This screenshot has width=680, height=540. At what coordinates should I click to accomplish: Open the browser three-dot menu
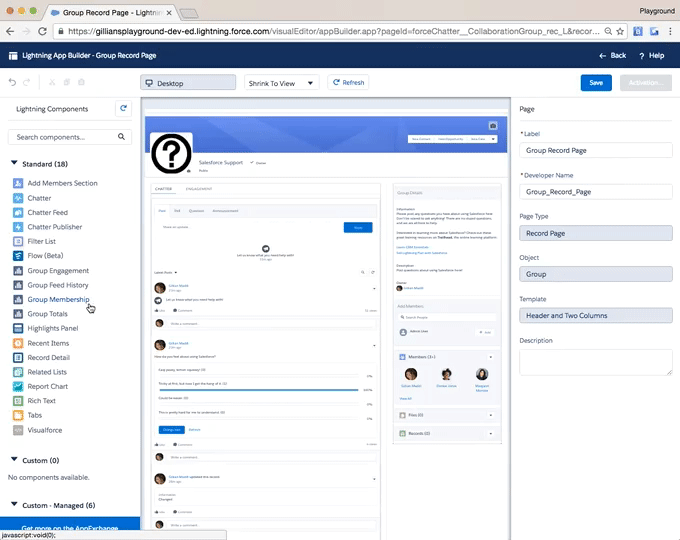pyautogui.click(x=670, y=31)
